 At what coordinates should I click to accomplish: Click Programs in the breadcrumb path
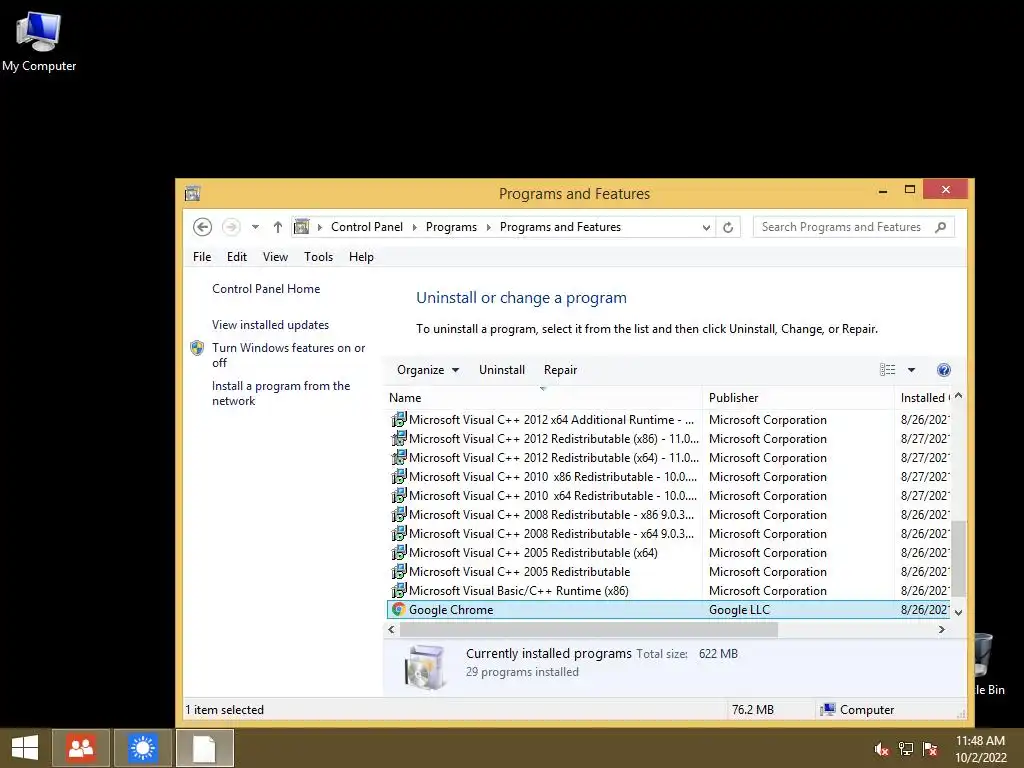451,227
